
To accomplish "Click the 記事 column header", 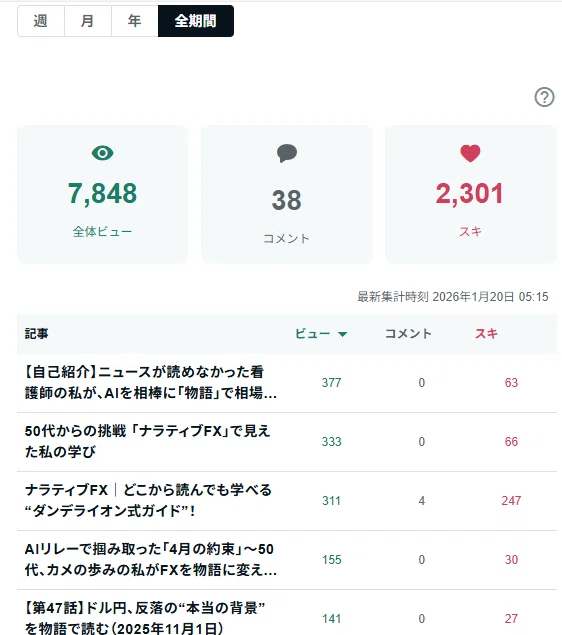I will tap(36, 334).
